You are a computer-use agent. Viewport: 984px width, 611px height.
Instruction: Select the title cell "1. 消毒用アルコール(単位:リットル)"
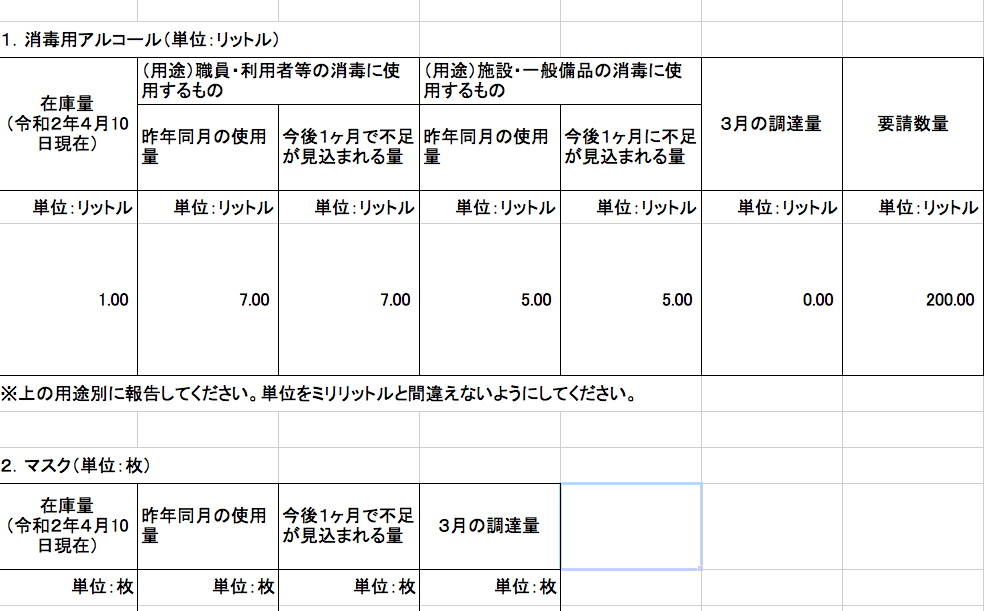pyautogui.click(x=140, y=40)
